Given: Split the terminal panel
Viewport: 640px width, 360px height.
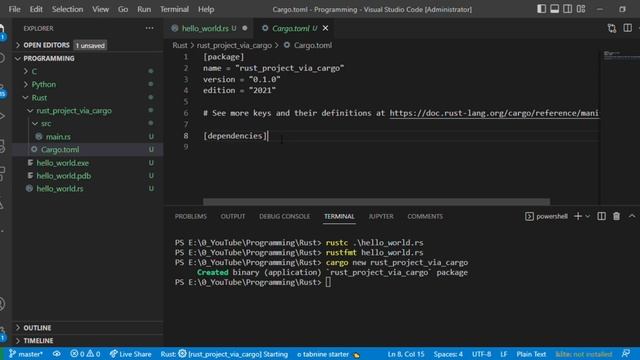Looking at the screenshot, I should tap(601, 216).
